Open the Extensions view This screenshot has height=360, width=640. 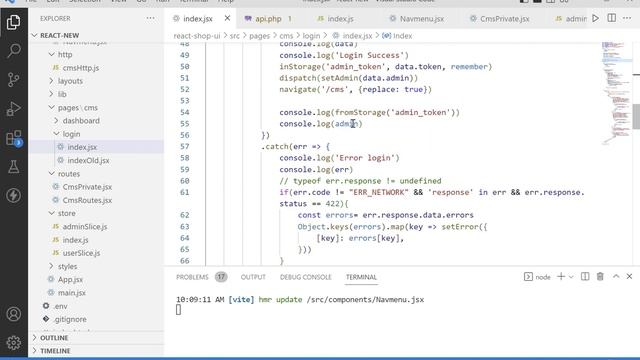[13, 138]
